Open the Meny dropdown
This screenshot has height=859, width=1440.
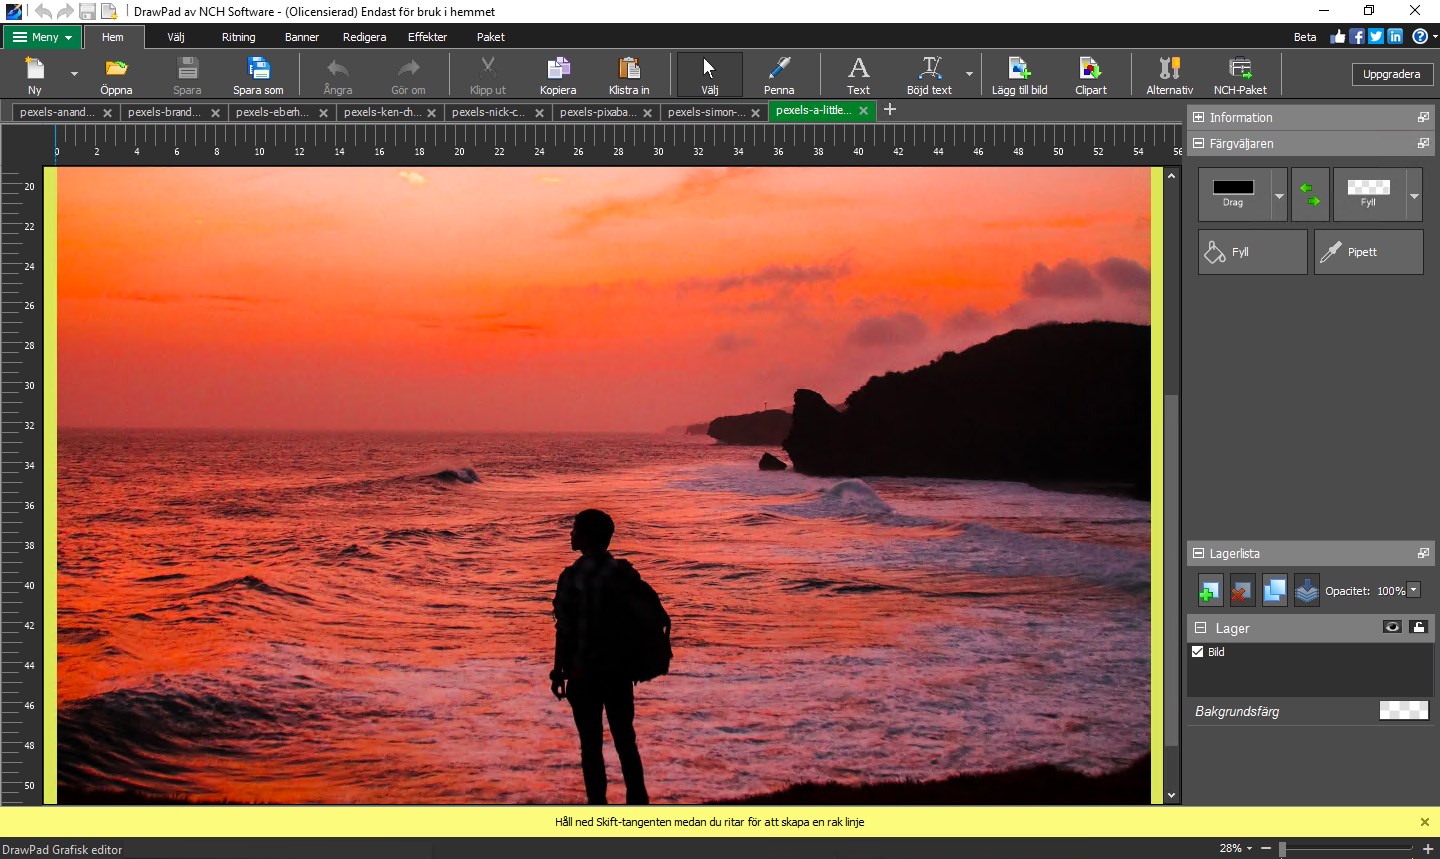42,37
